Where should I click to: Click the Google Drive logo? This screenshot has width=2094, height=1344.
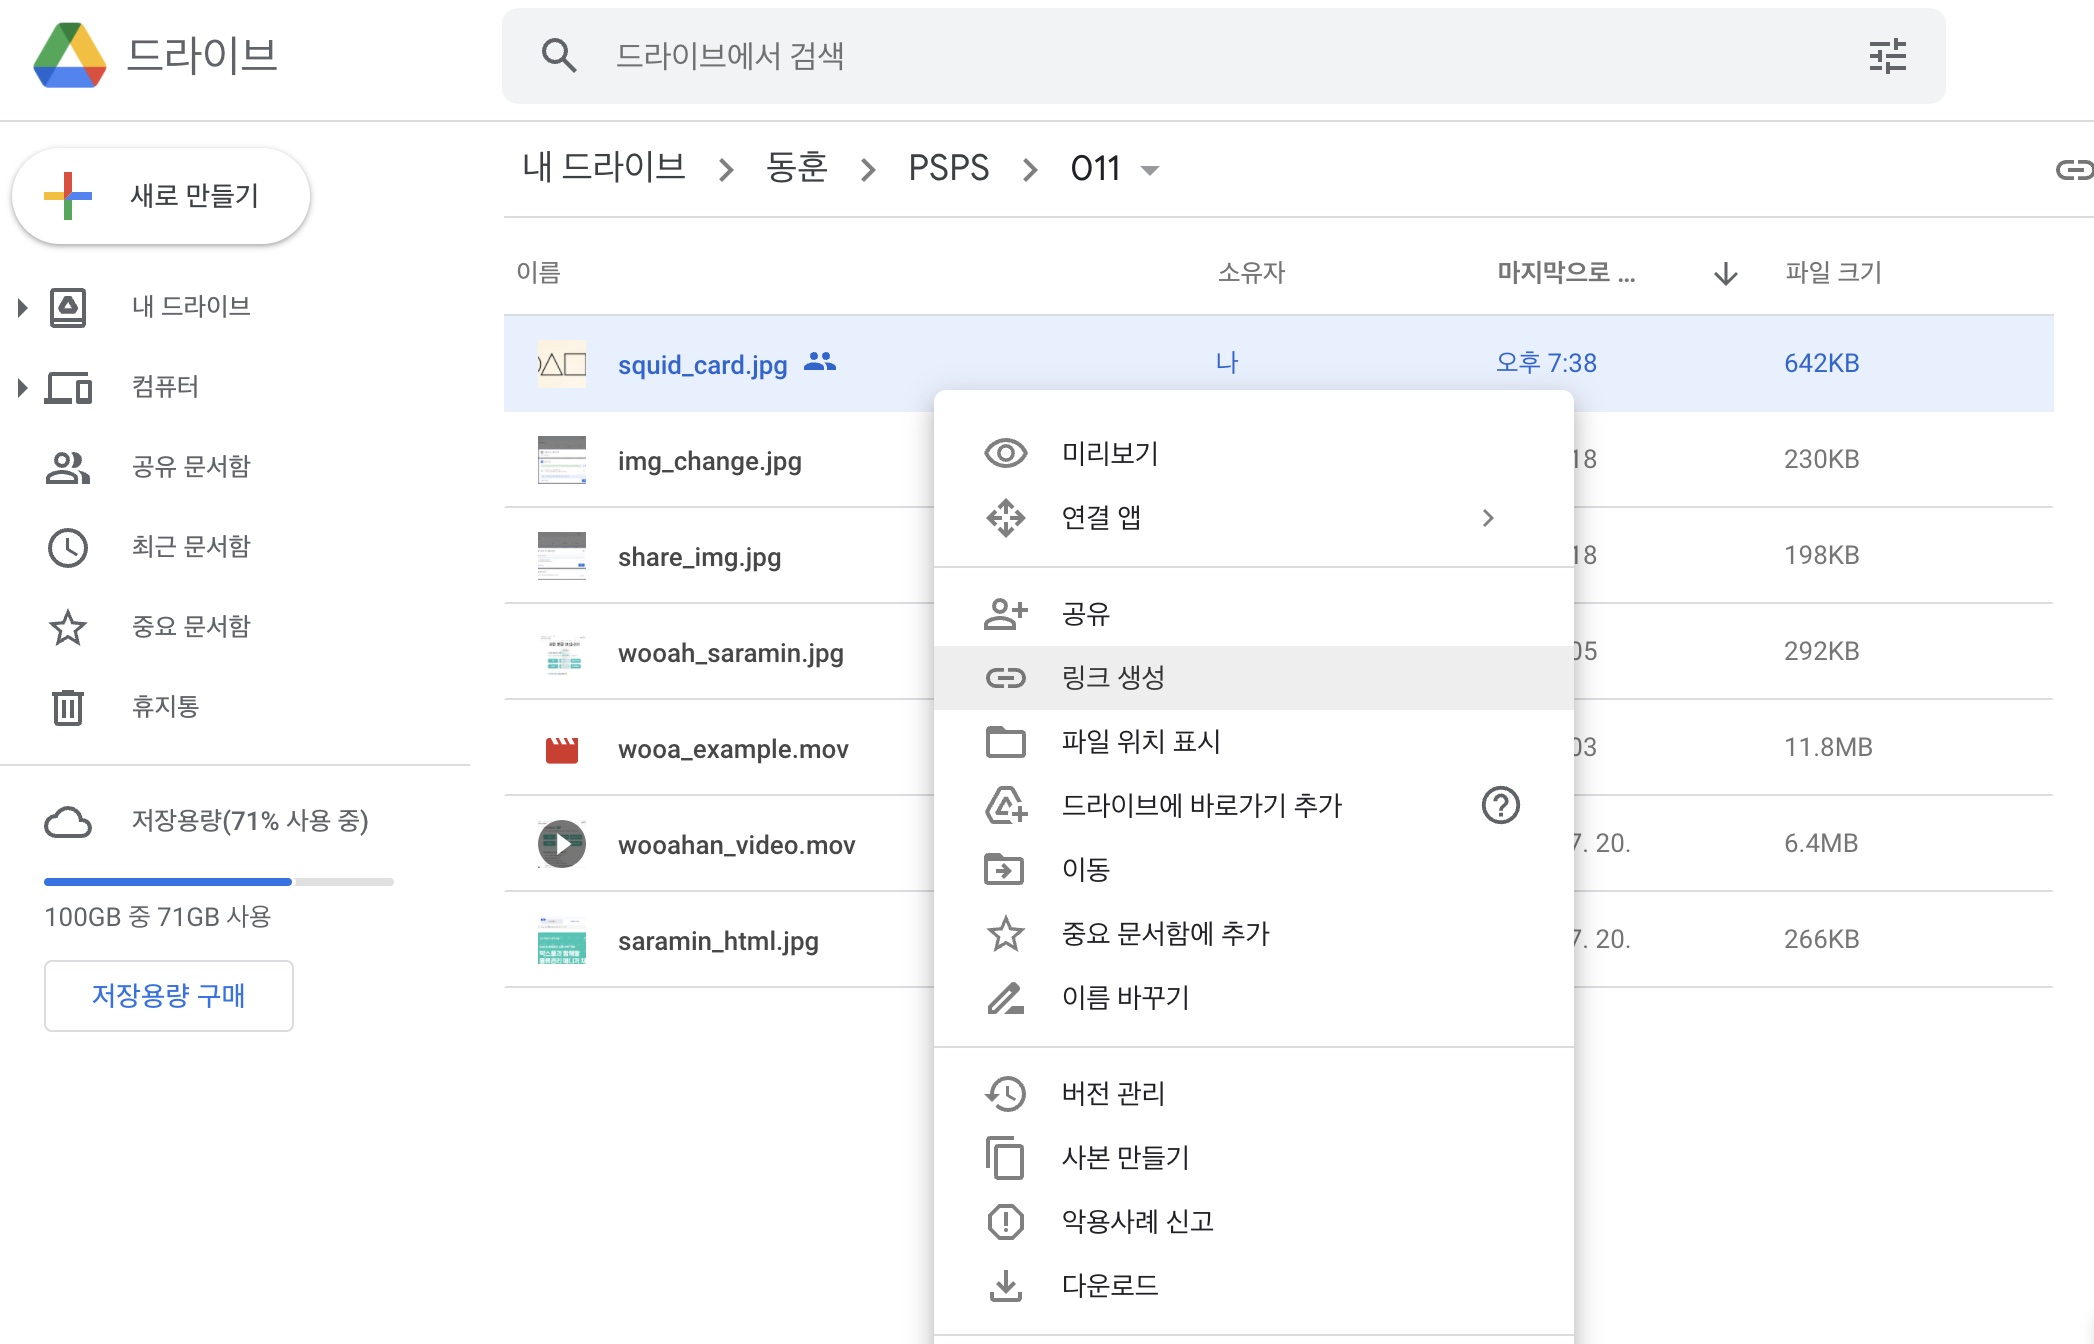coord(70,56)
